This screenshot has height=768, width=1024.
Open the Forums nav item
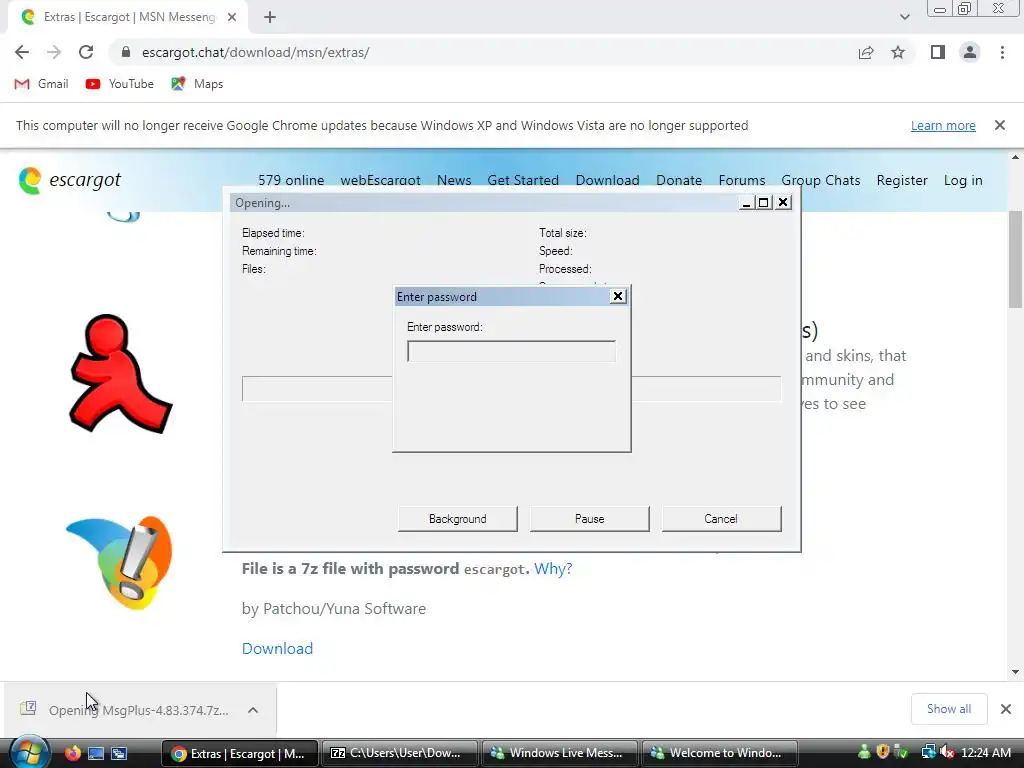point(742,180)
